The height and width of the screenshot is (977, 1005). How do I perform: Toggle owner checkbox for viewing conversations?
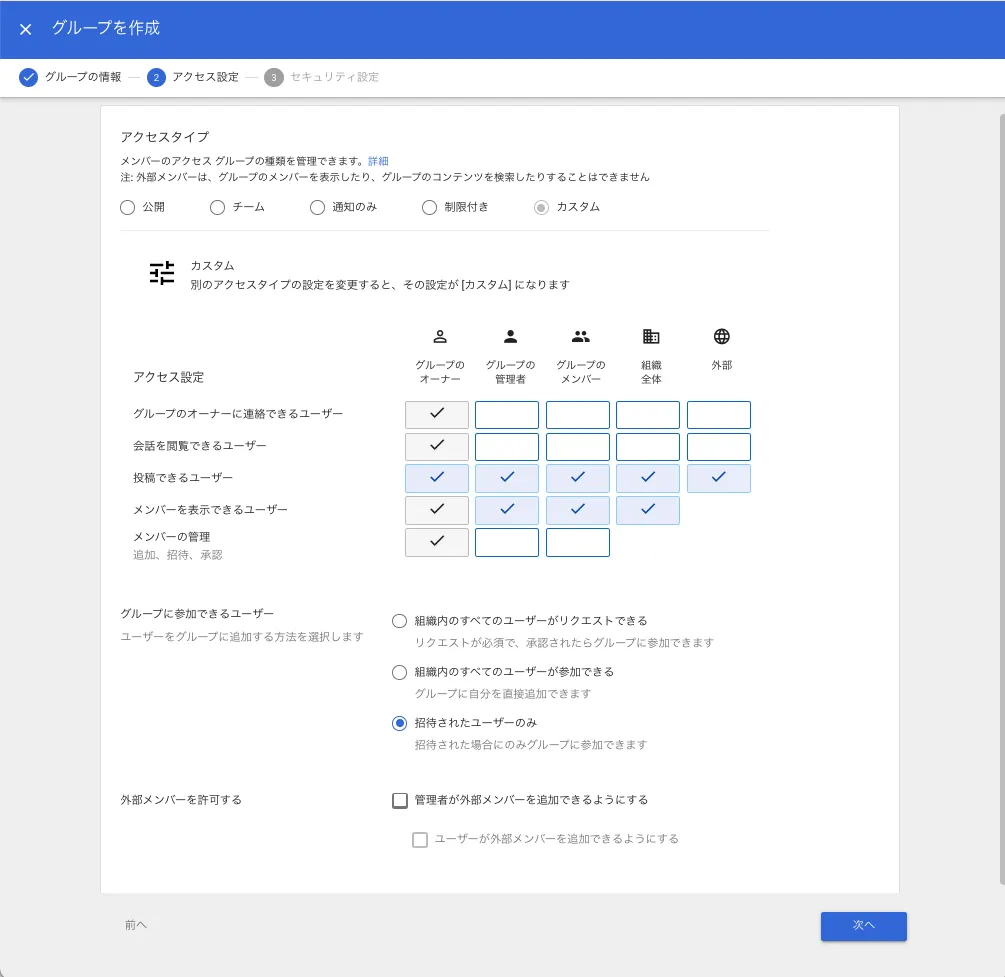436,447
